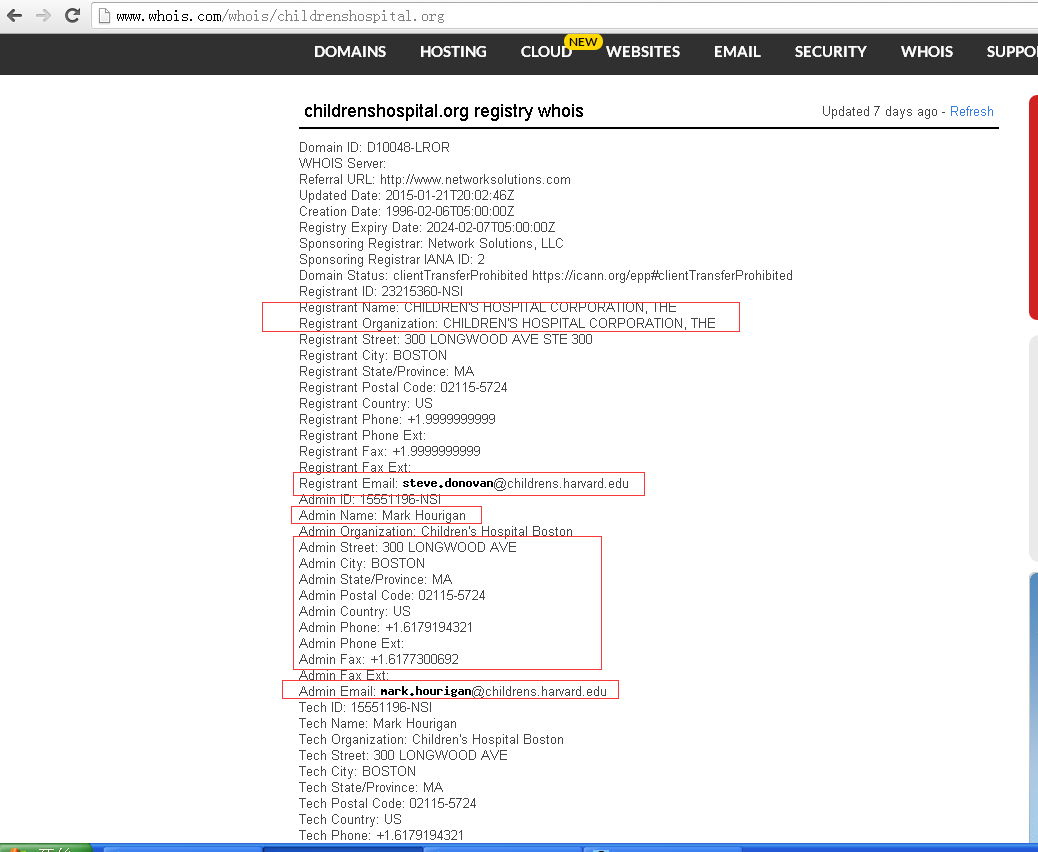The height and width of the screenshot is (852, 1038).
Task: Select the Updated 7 days ago text
Action: tap(880, 111)
